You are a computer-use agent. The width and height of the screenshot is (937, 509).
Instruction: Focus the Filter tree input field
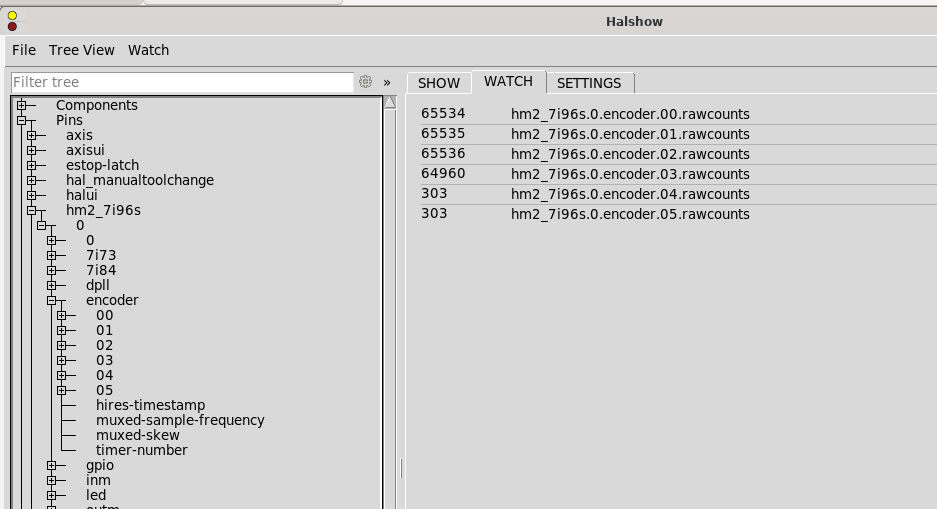tap(182, 82)
